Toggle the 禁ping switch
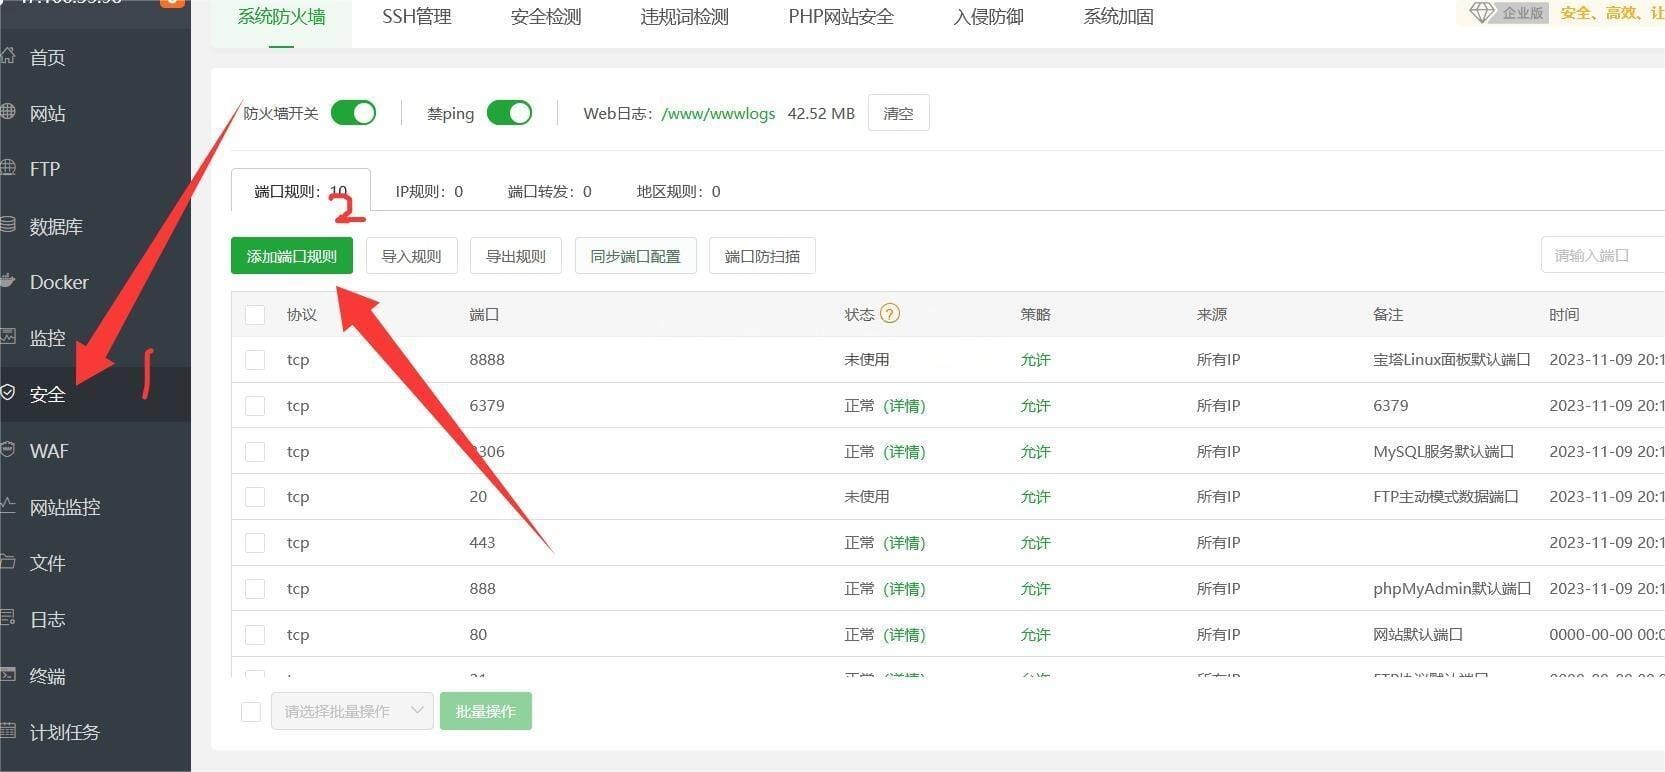 coord(509,113)
